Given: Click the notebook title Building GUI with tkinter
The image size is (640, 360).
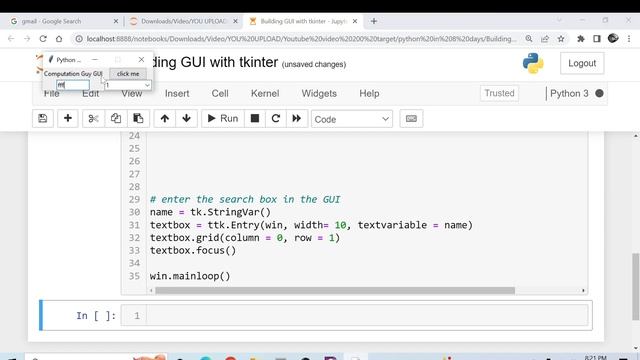Looking at the screenshot, I should click(x=214, y=62).
